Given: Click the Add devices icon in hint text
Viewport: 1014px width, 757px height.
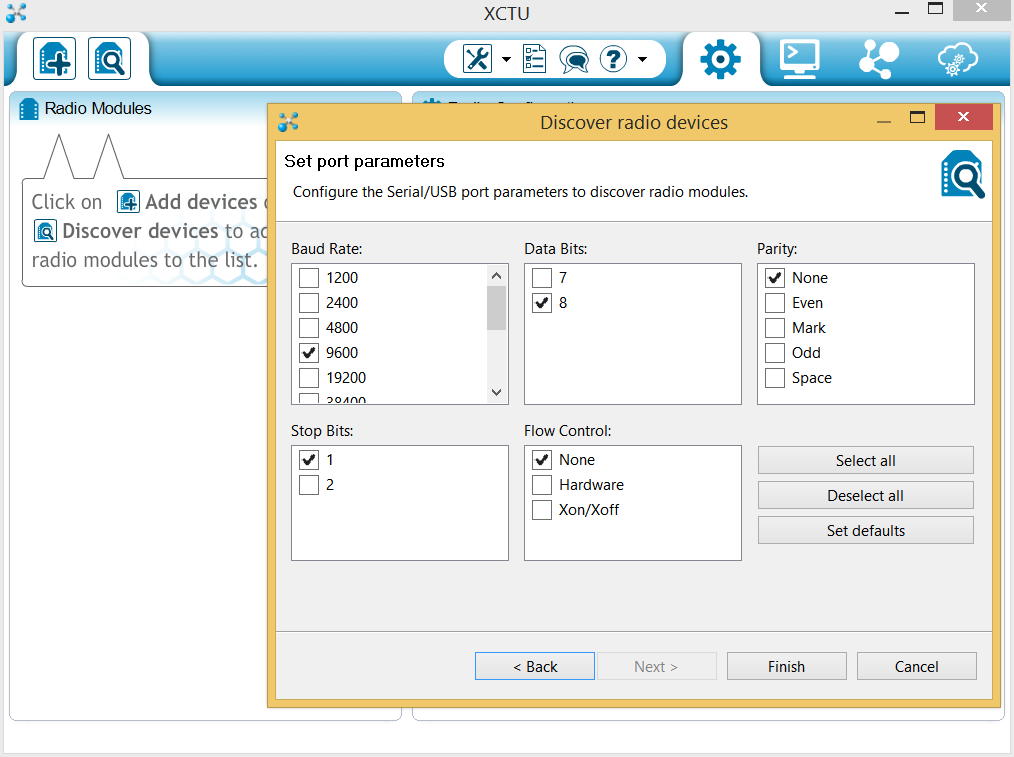Looking at the screenshot, I should (128, 202).
